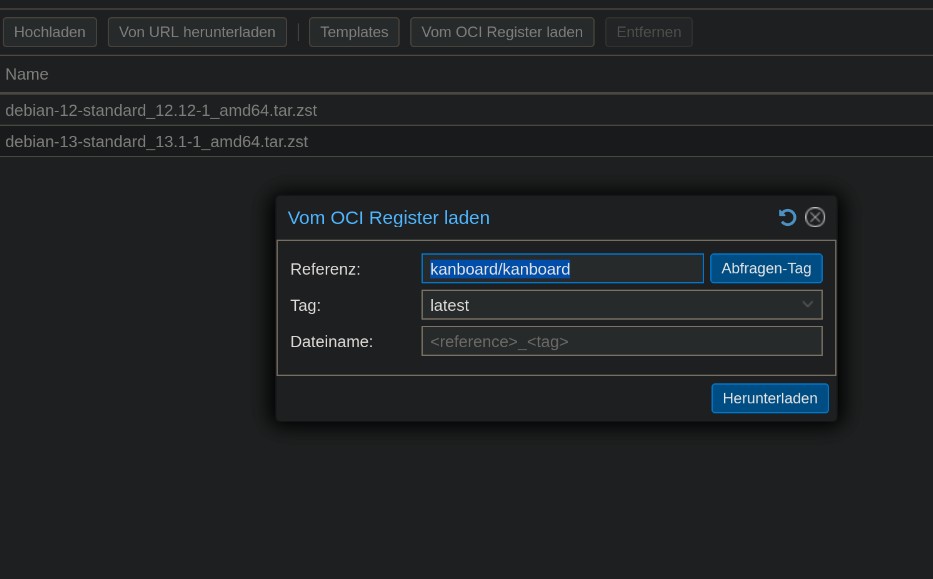Expand the Tag dropdown arrow
The width and height of the screenshot is (933, 579).
click(x=807, y=305)
